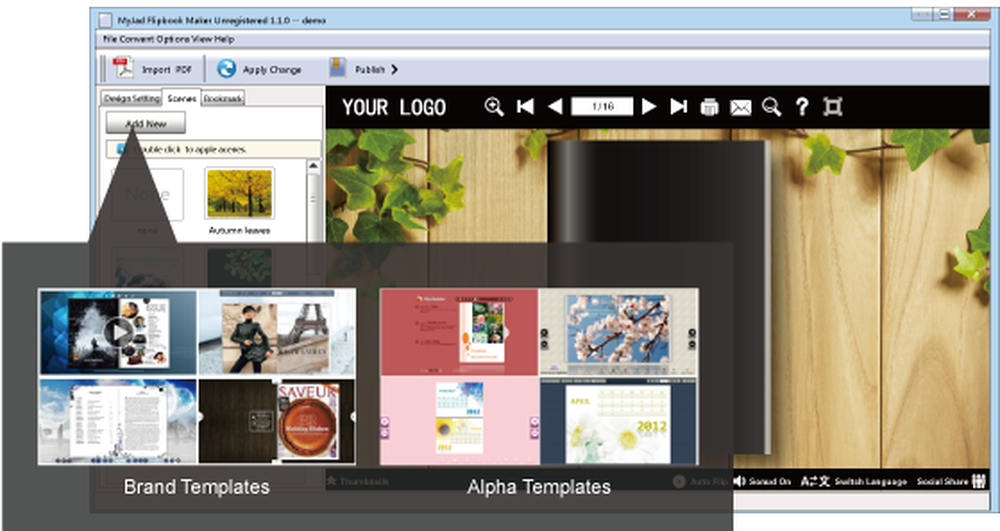Open the Options menu

point(172,40)
